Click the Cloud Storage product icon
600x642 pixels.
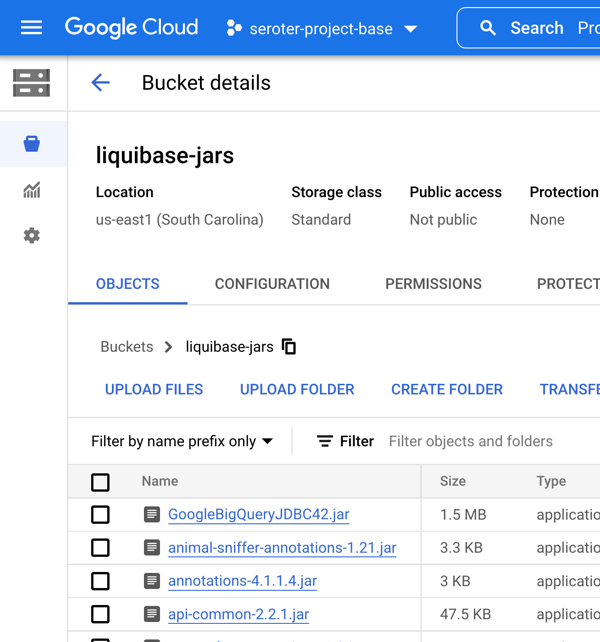click(31, 83)
